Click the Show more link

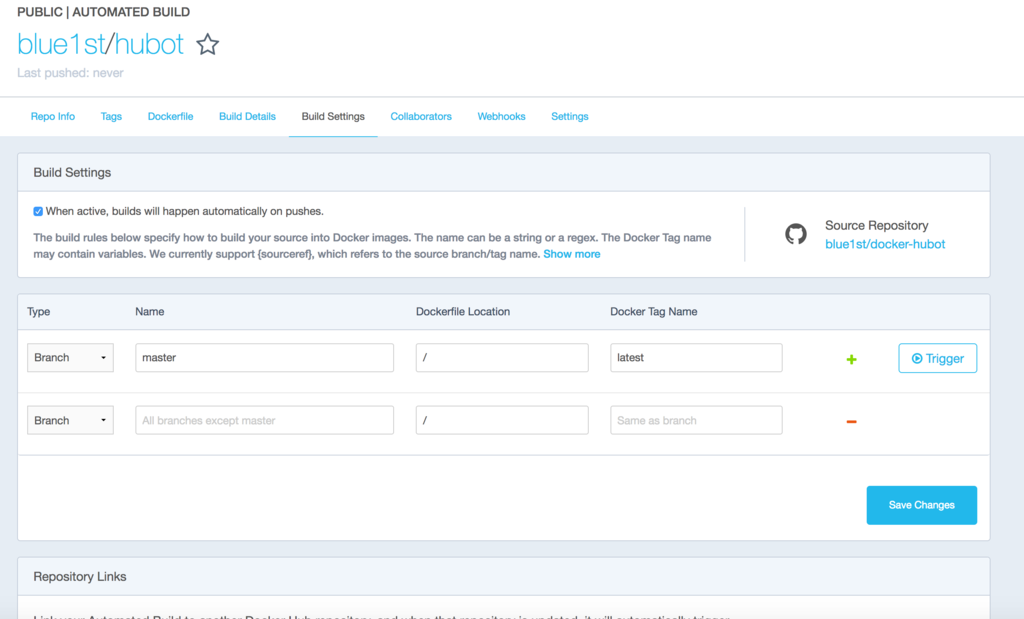[x=571, y=254]
